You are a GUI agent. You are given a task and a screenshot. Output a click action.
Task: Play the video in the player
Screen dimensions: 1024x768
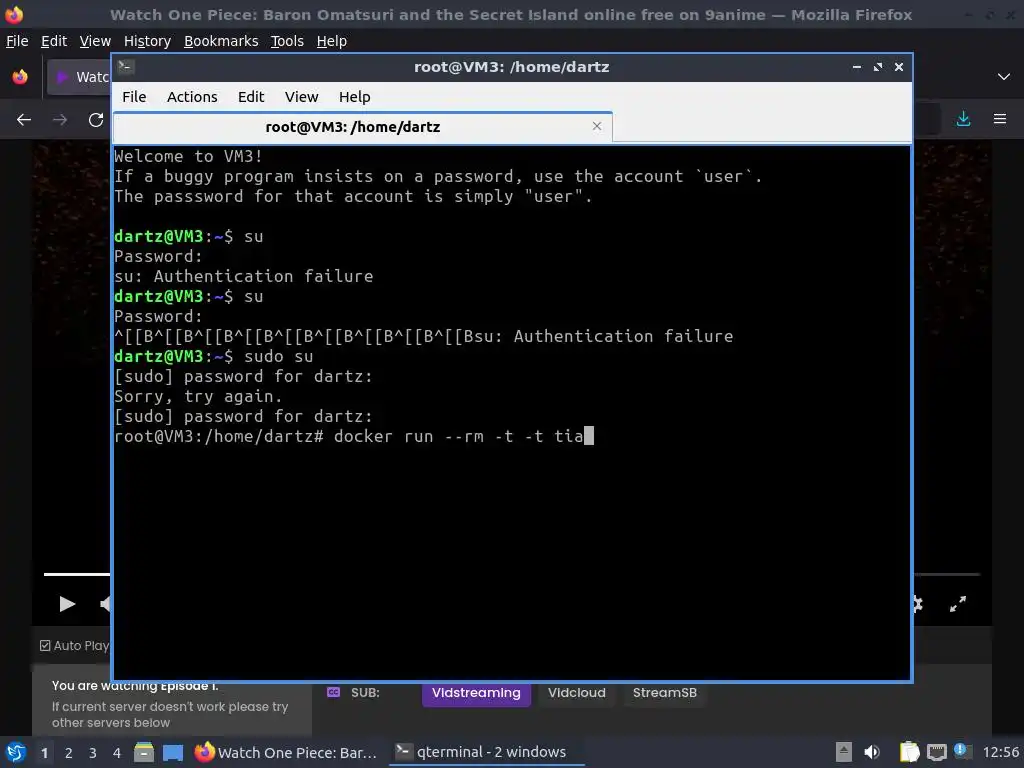point(67,603)
